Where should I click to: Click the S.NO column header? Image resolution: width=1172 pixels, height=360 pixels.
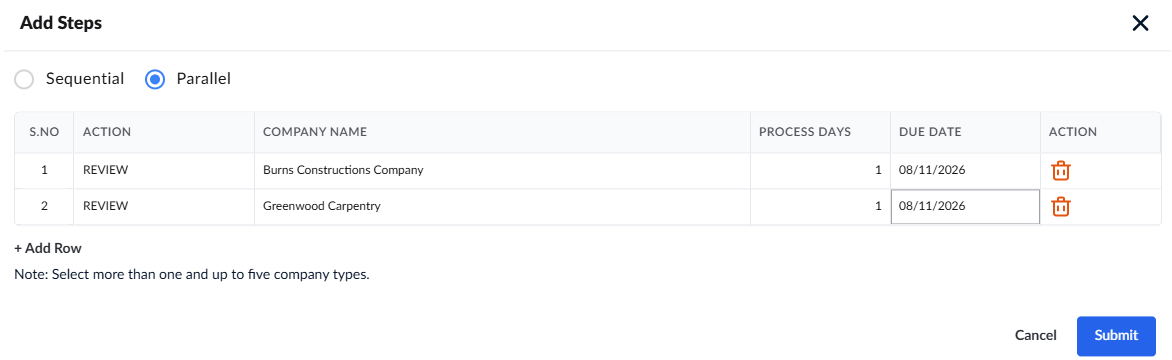[x=44, y=132]
